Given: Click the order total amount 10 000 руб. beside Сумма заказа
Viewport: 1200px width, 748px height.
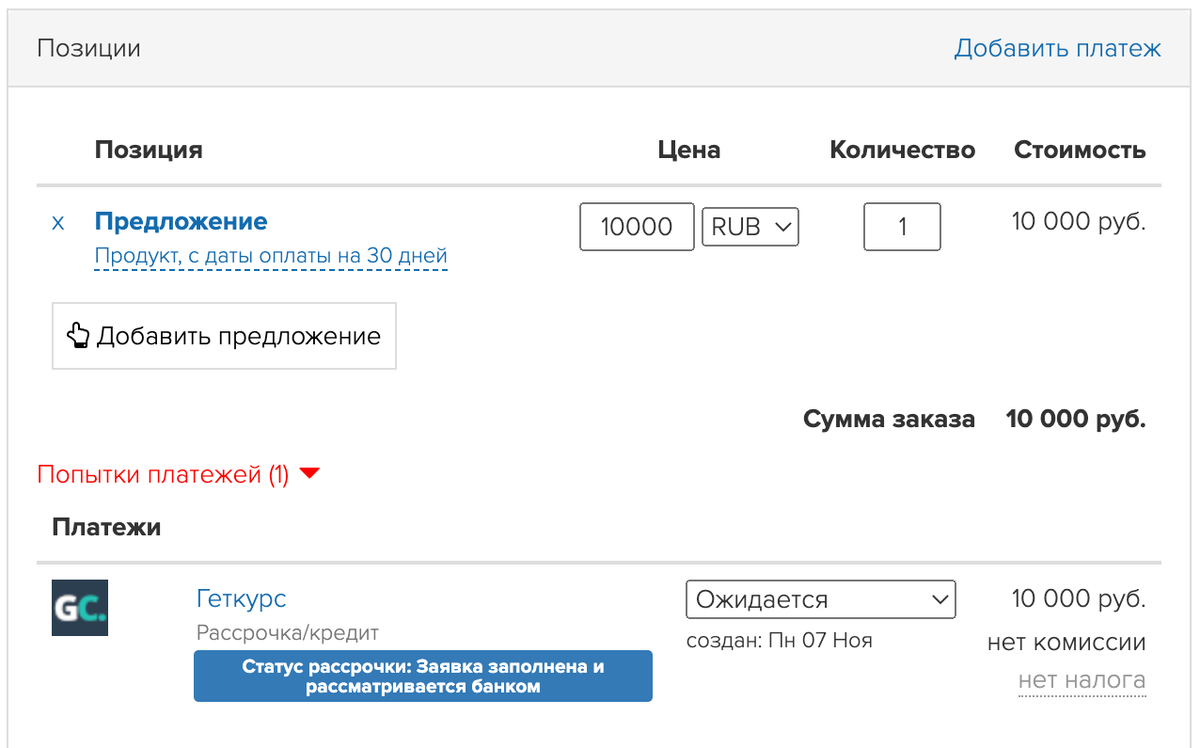Looking at the screenshot, I should tap(1076, 419).
